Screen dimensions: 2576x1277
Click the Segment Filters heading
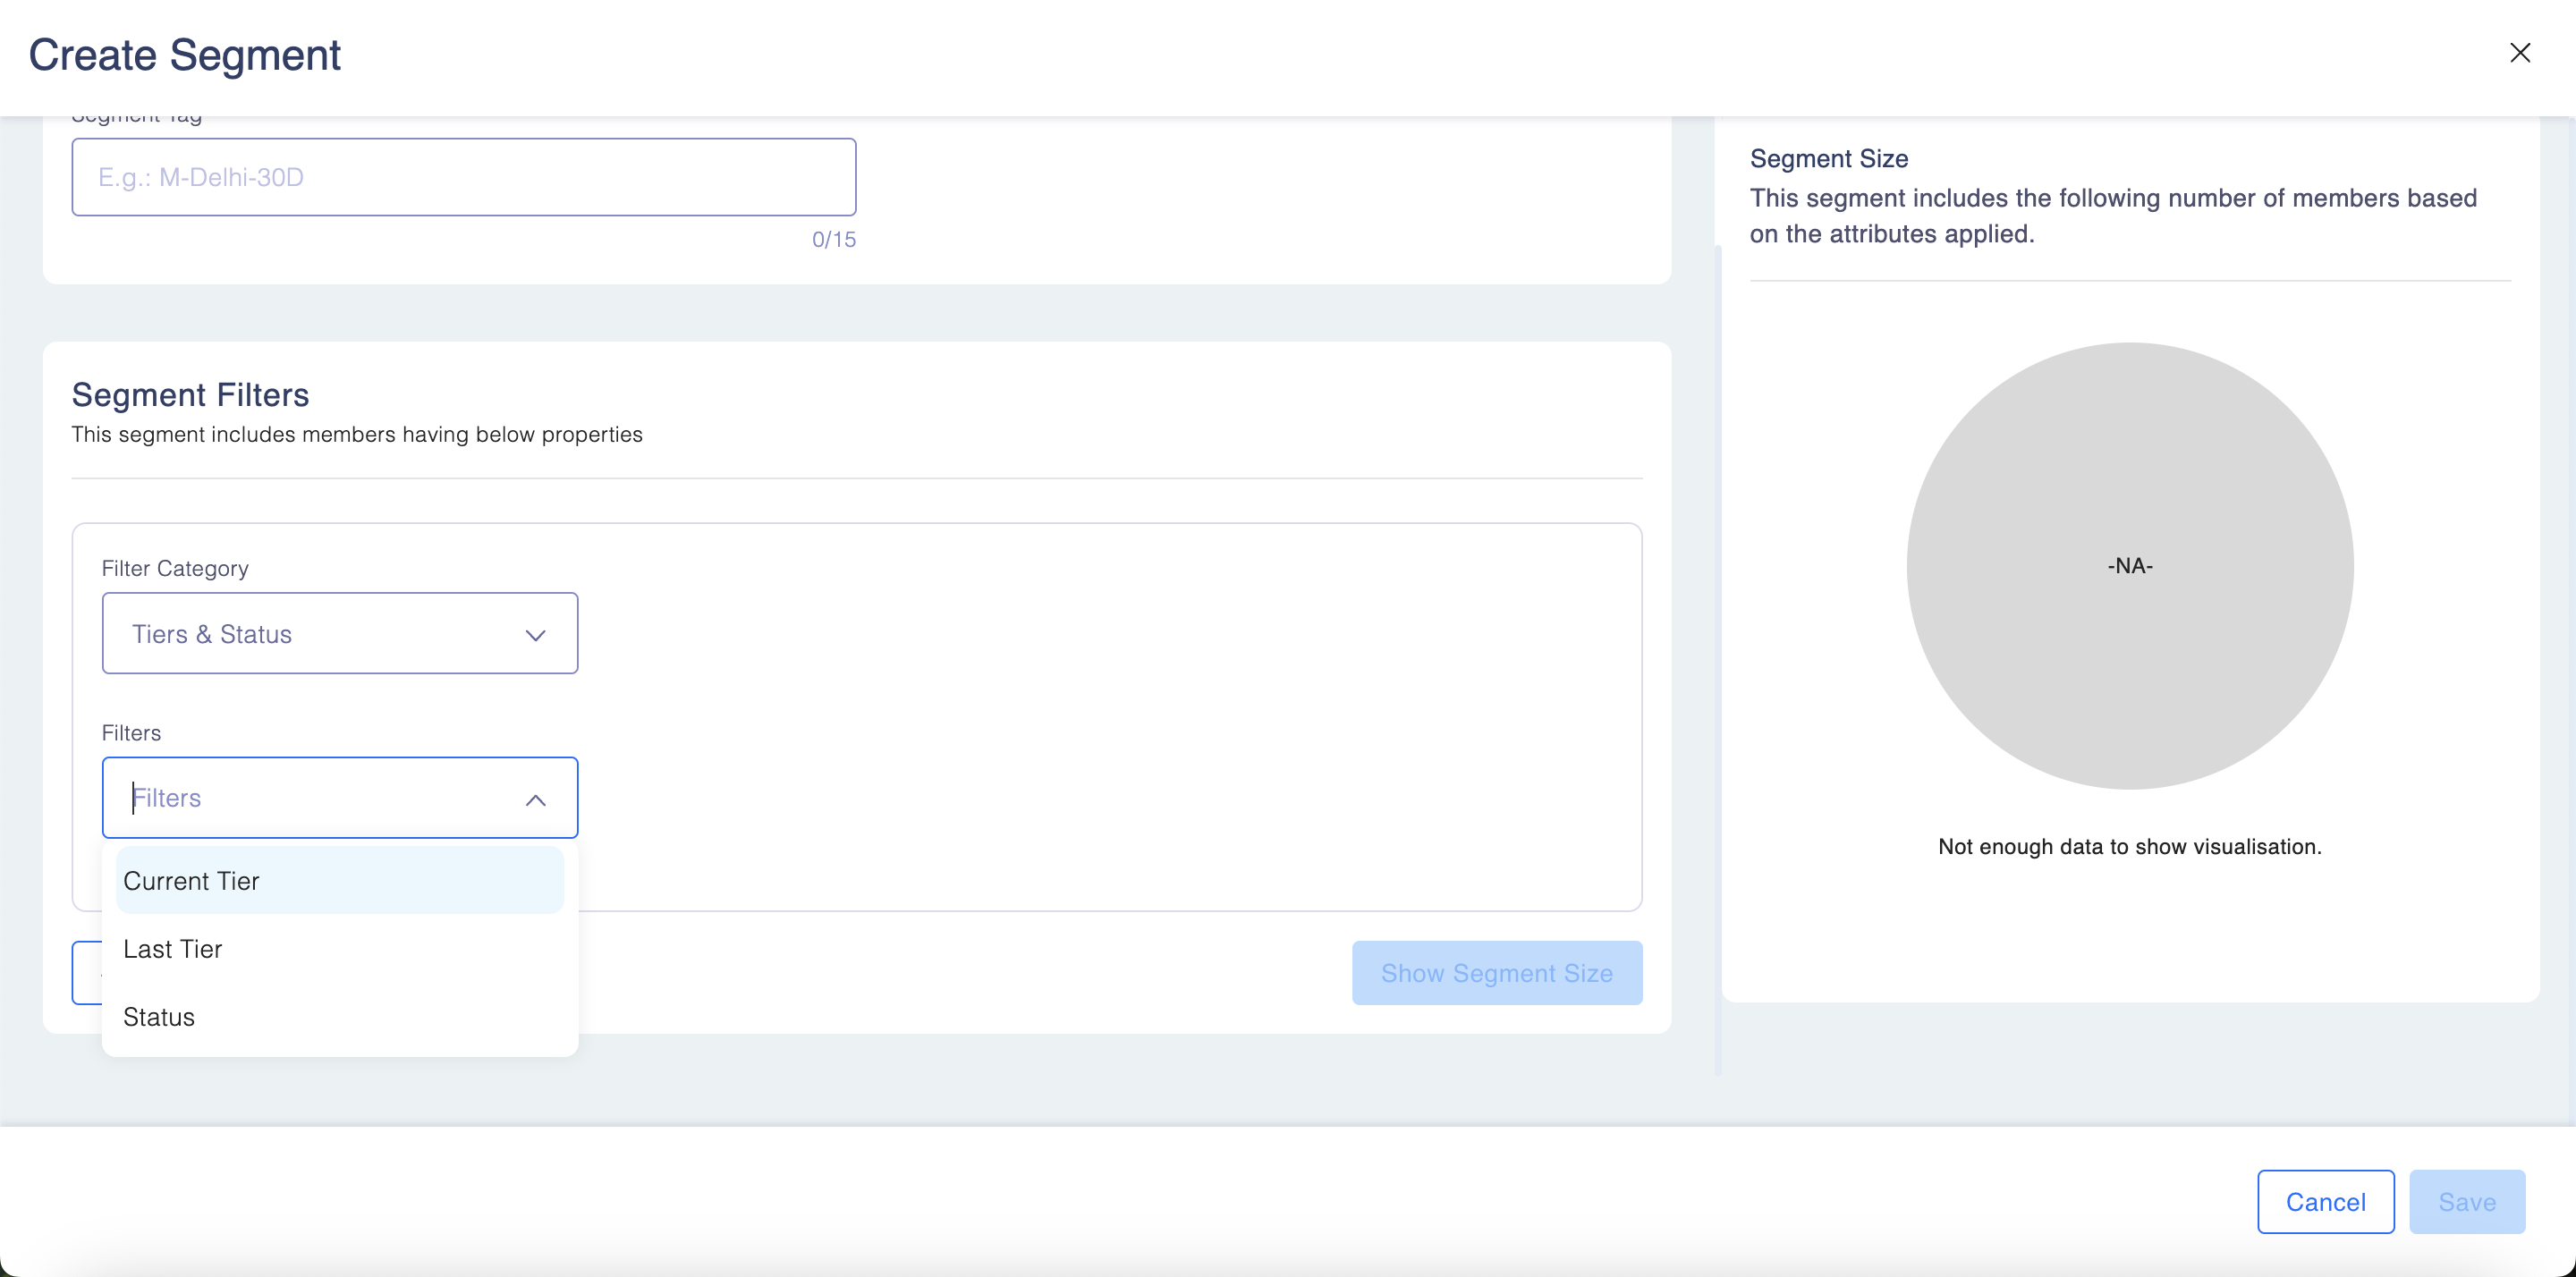190,395
